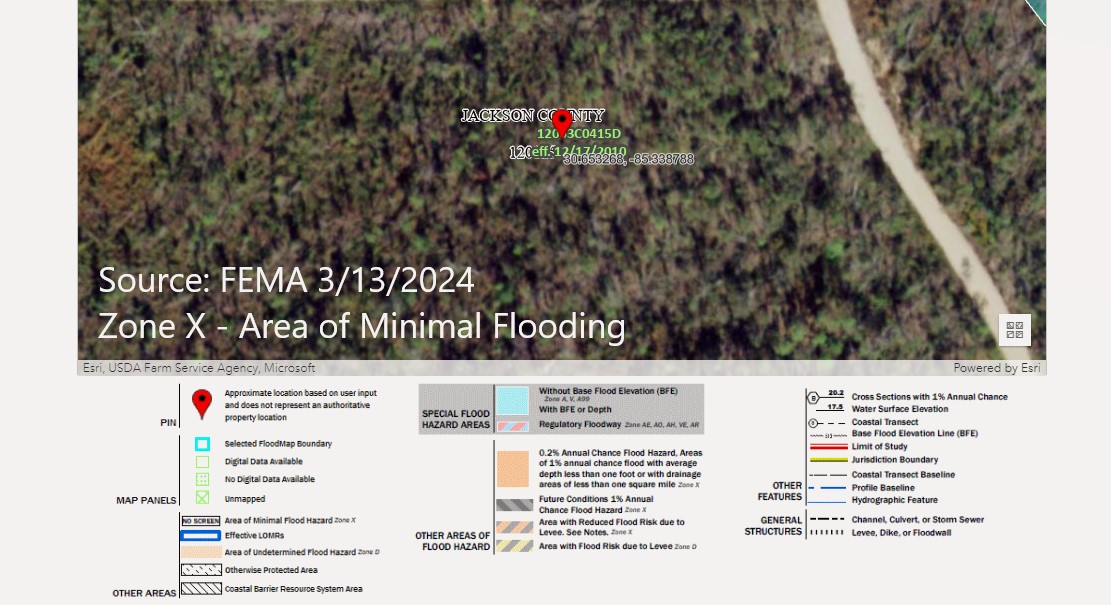The width and height of the screenshot is (1111, 605).
Task: Click the Esri, USDA Farm Service Agency attribution
Action: point(198,368)
